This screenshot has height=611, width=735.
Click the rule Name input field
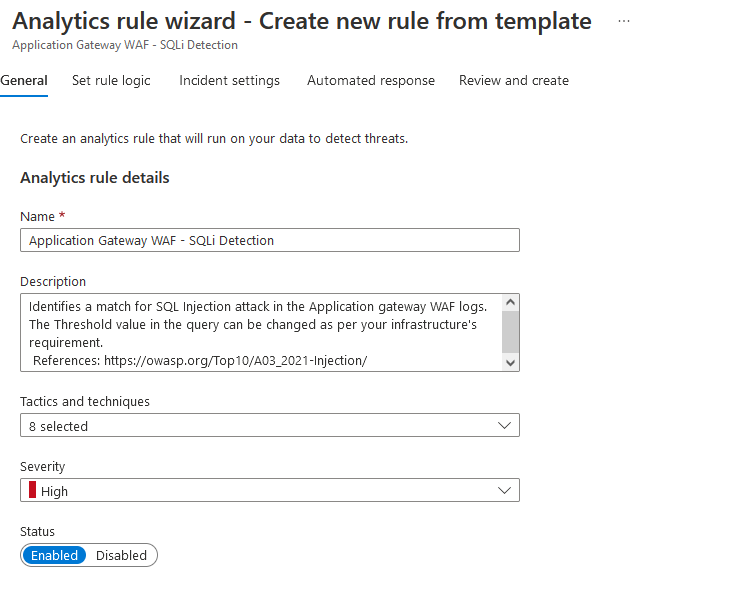tap(270, 240)
